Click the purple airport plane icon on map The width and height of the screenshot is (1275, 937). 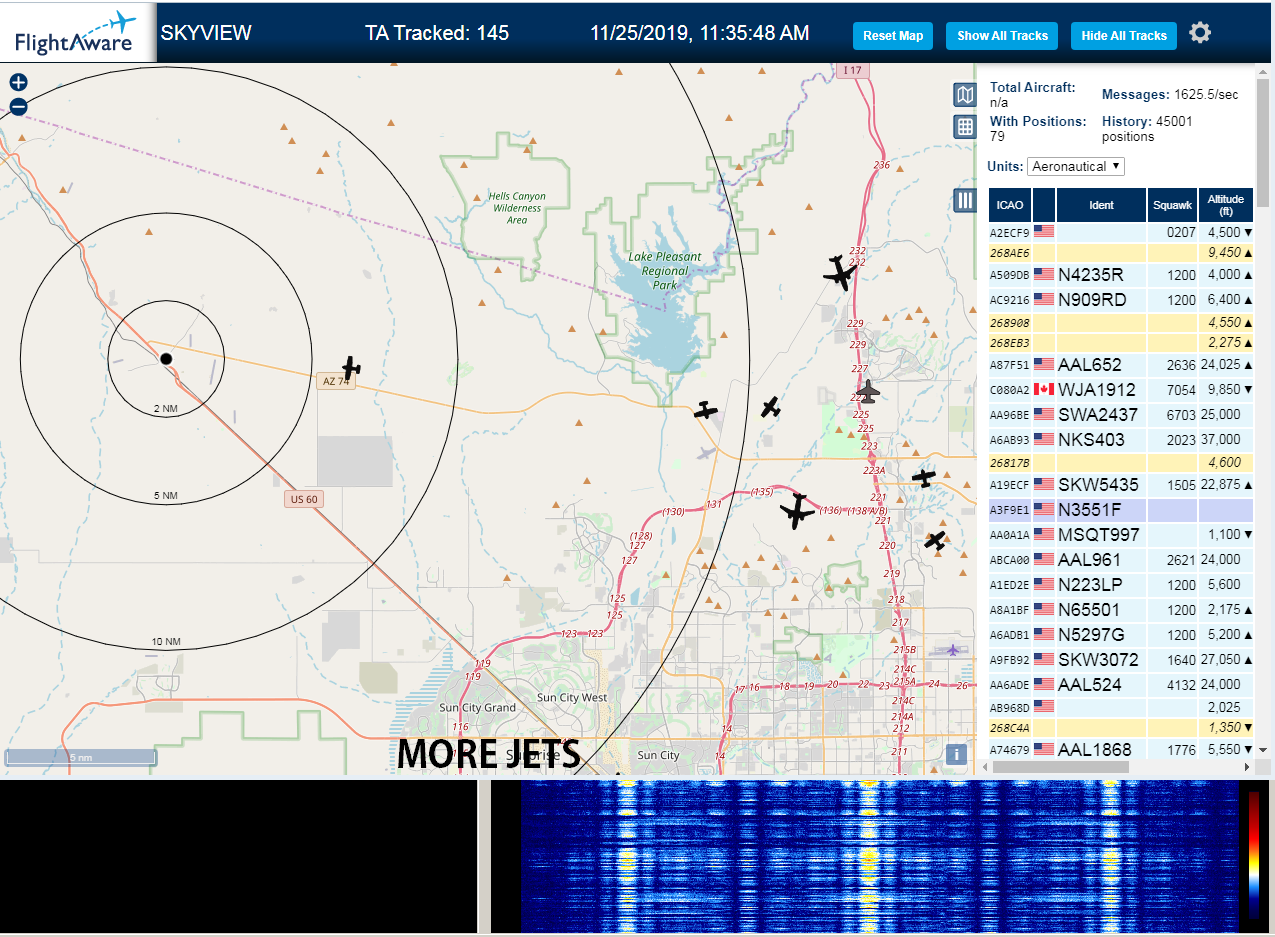[x=954, y=650]
